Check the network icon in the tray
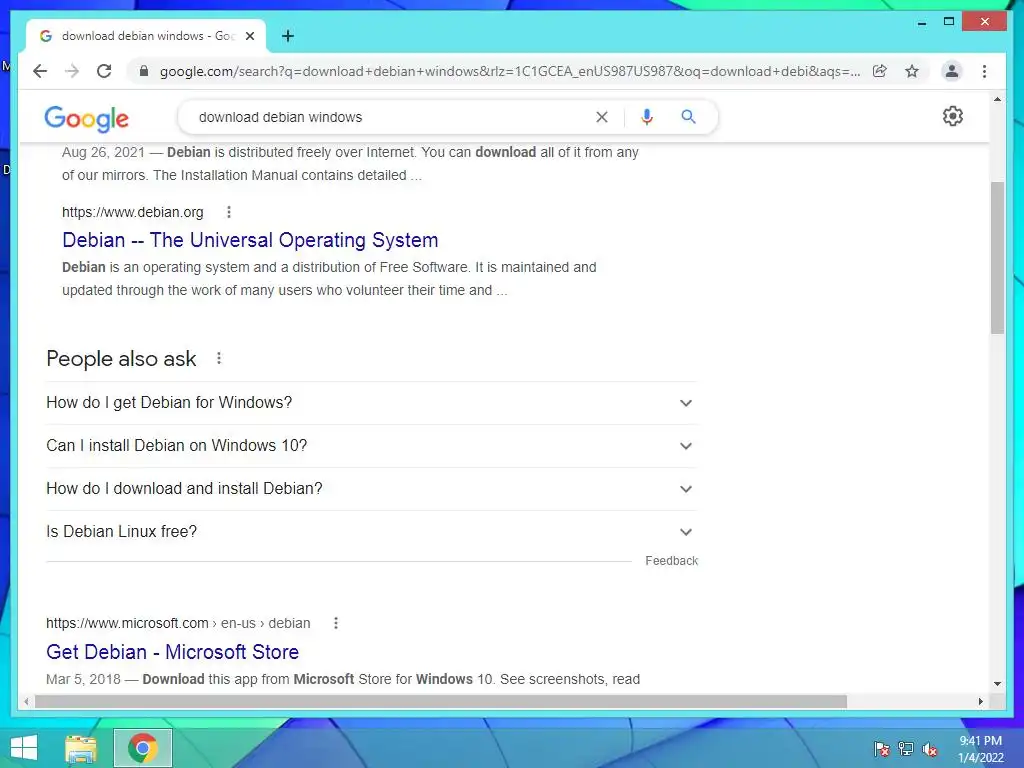The image size is (1024, 768). pyautogui.click(x=905, y=749)
